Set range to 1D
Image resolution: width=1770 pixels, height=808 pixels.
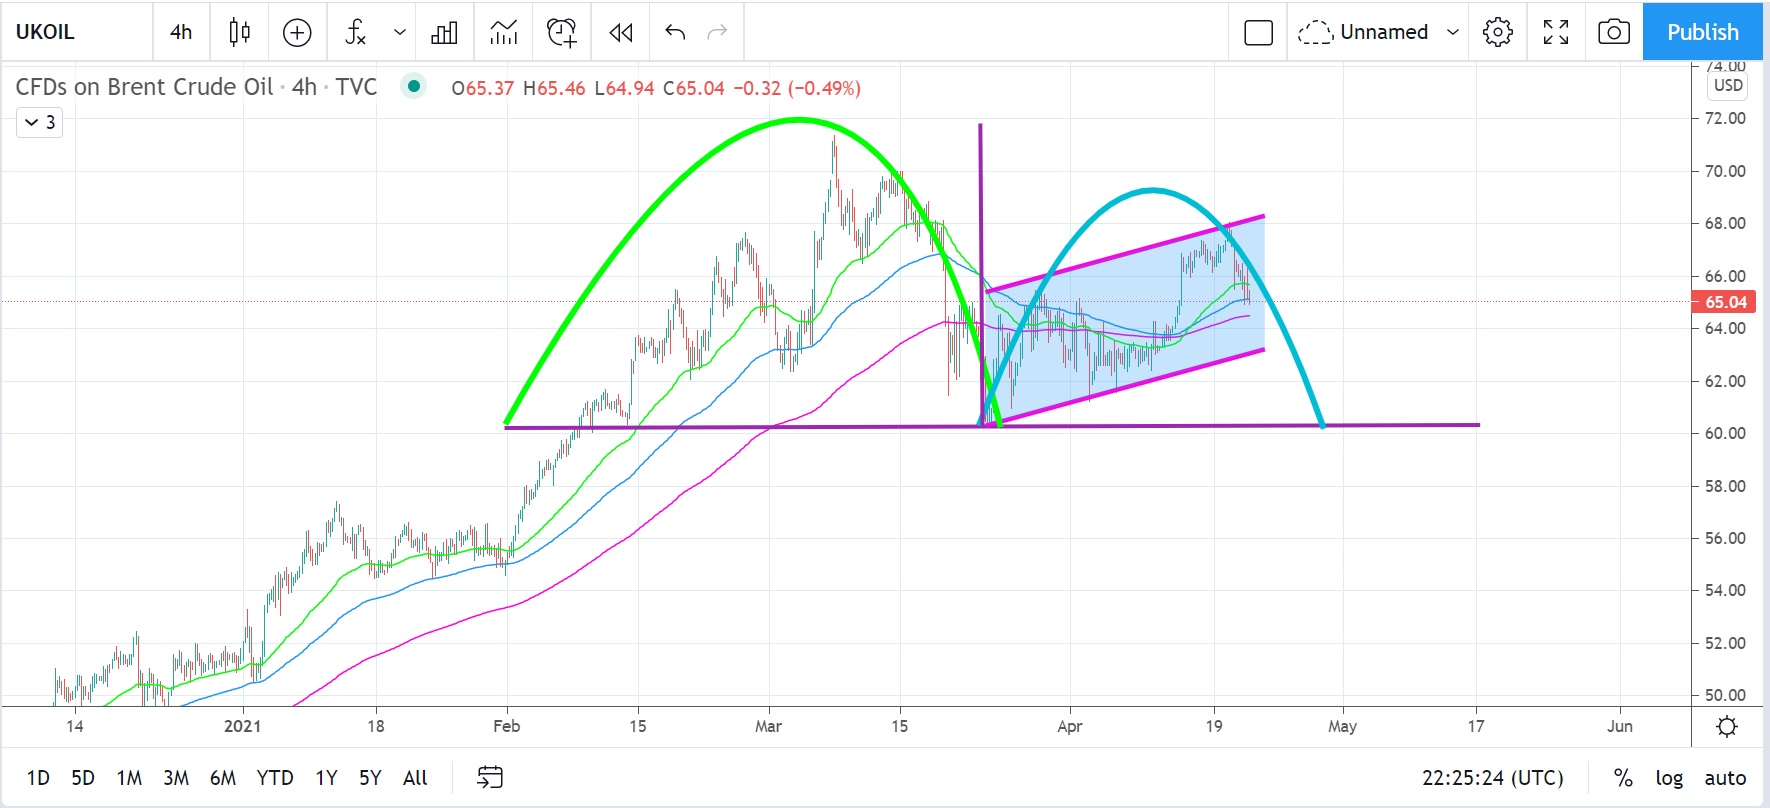point(38,778)
